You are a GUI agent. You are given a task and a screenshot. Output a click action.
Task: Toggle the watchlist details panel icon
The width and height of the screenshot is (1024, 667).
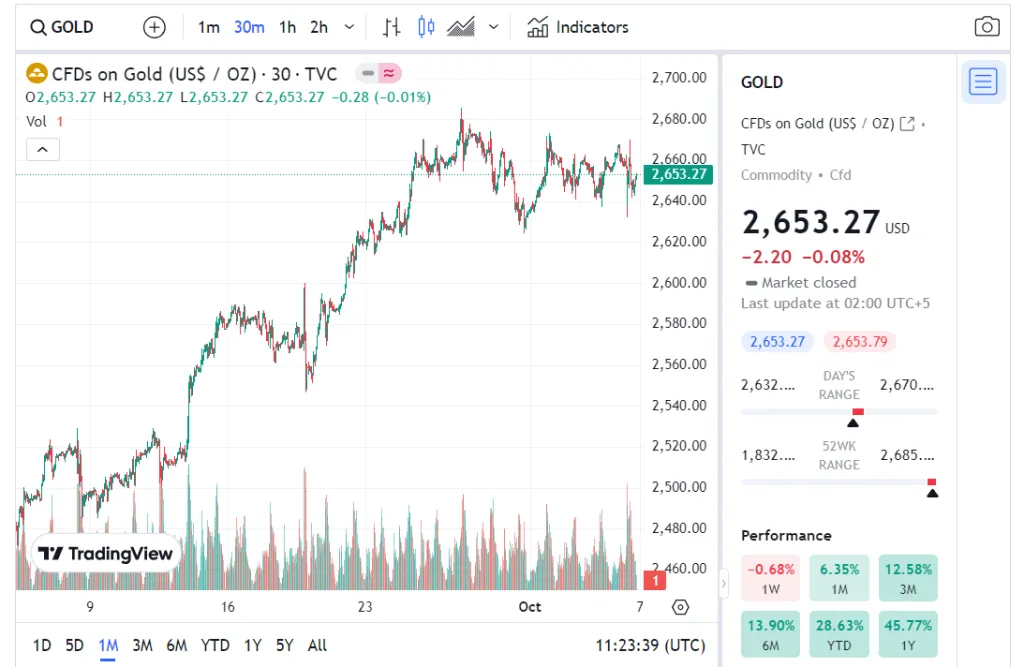[x=983, y=82]
